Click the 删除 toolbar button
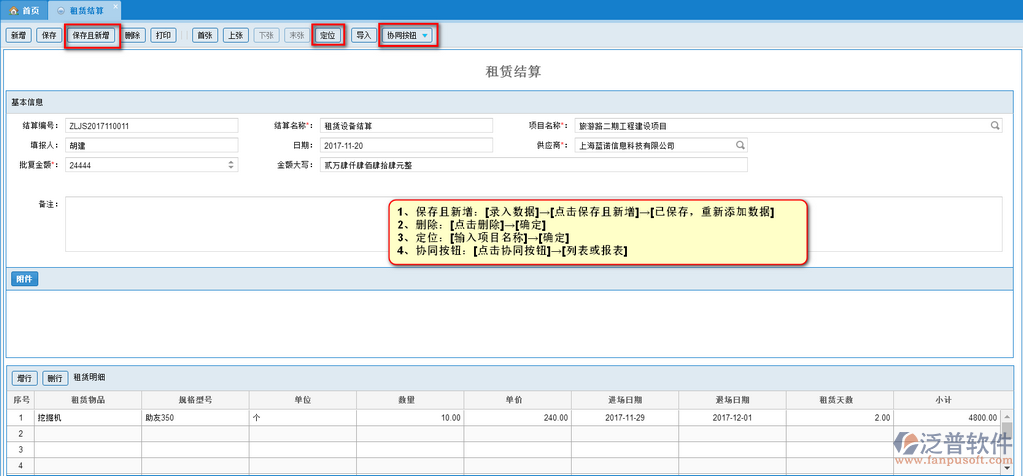The width and height of the screenshot is (1023, 476). tap(134, 35)
